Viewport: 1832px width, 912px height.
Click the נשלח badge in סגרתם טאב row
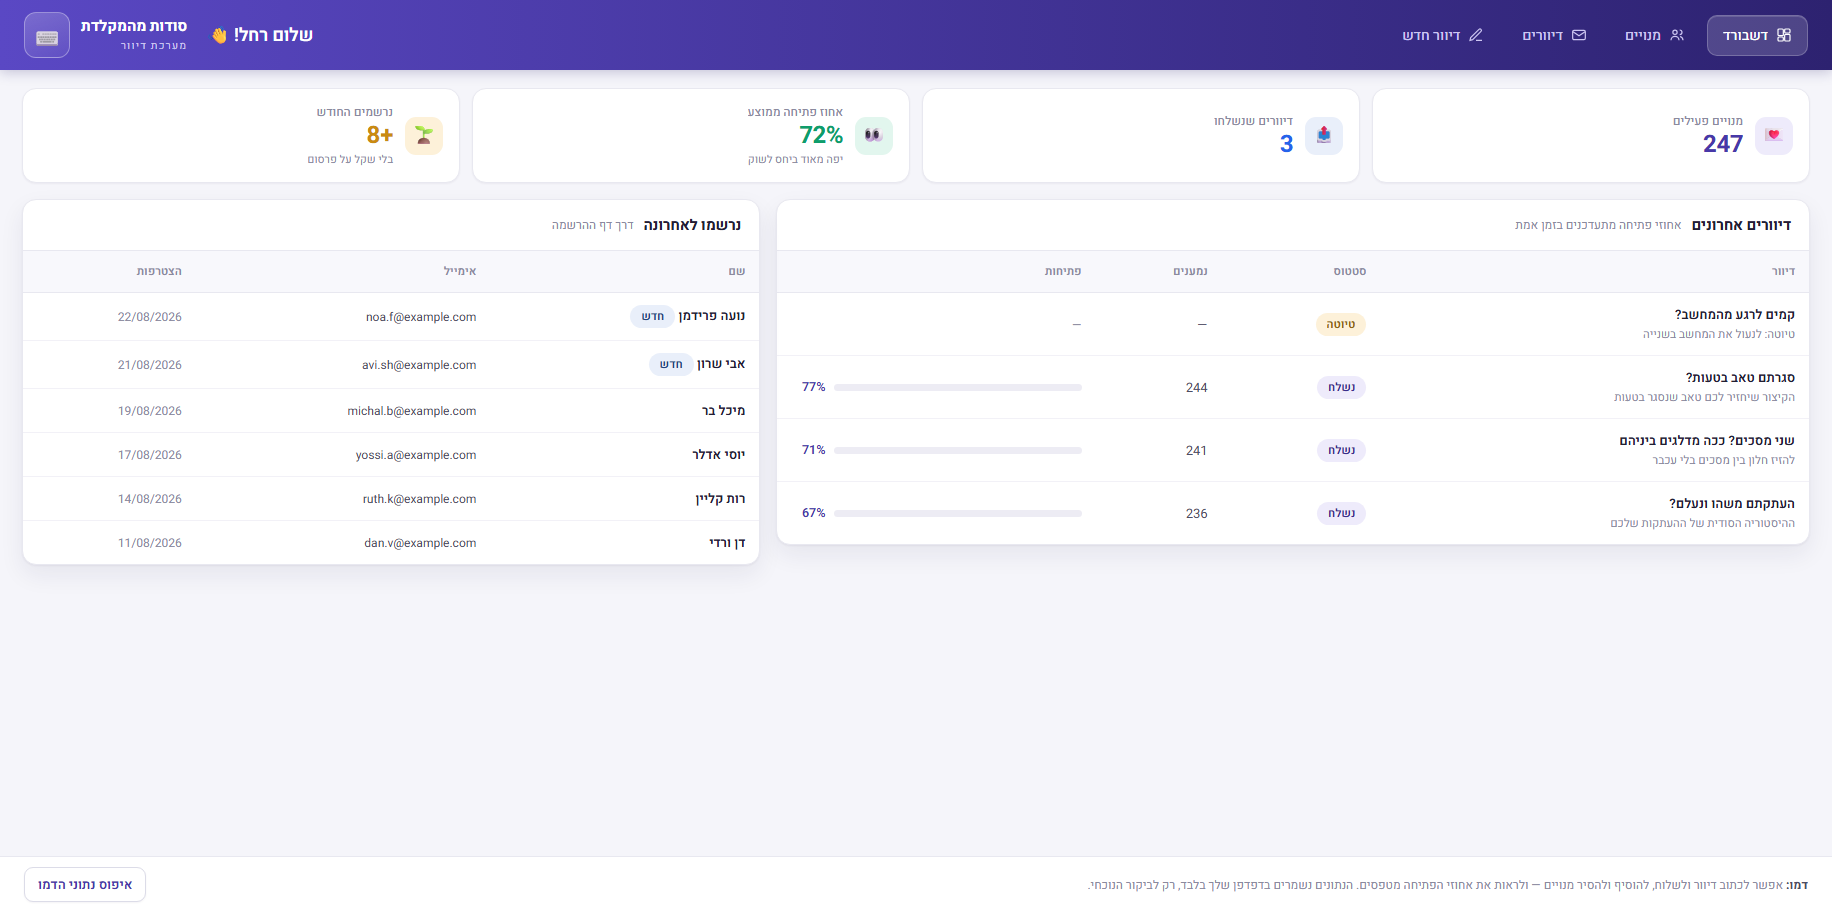point(1341,387)
